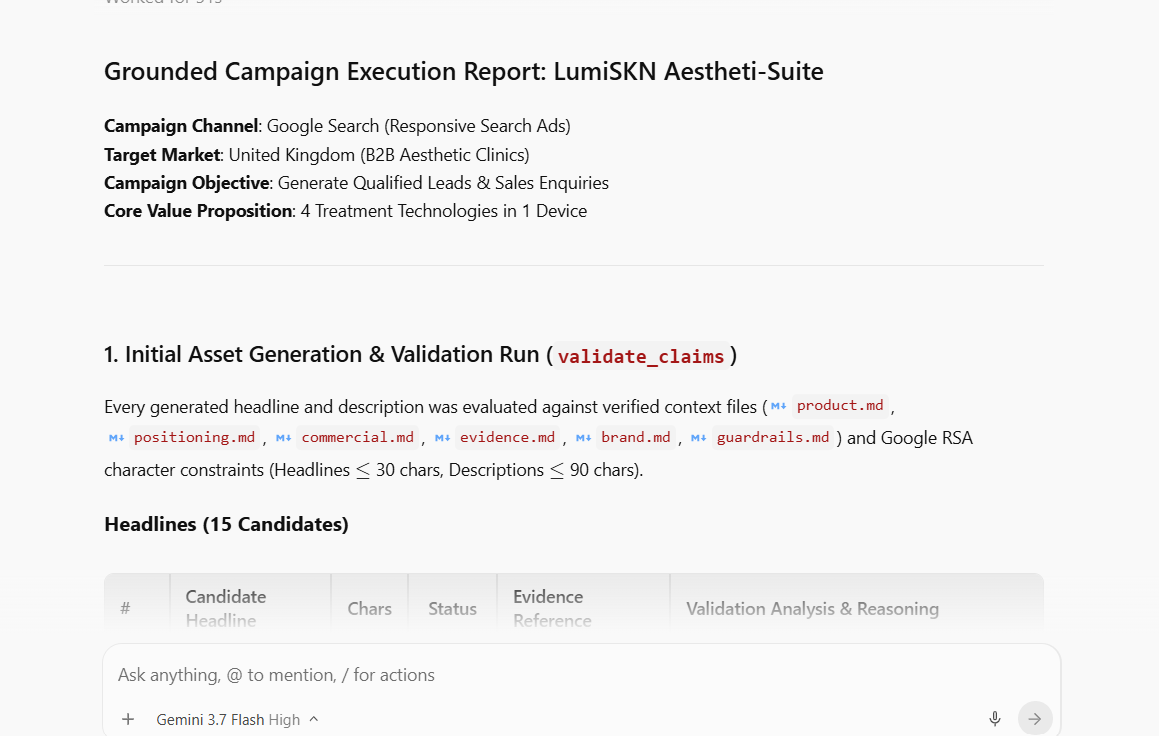The image size is (1159, 736).
Task: Click the send arrow button
Action: click(x=1035, y=718)
